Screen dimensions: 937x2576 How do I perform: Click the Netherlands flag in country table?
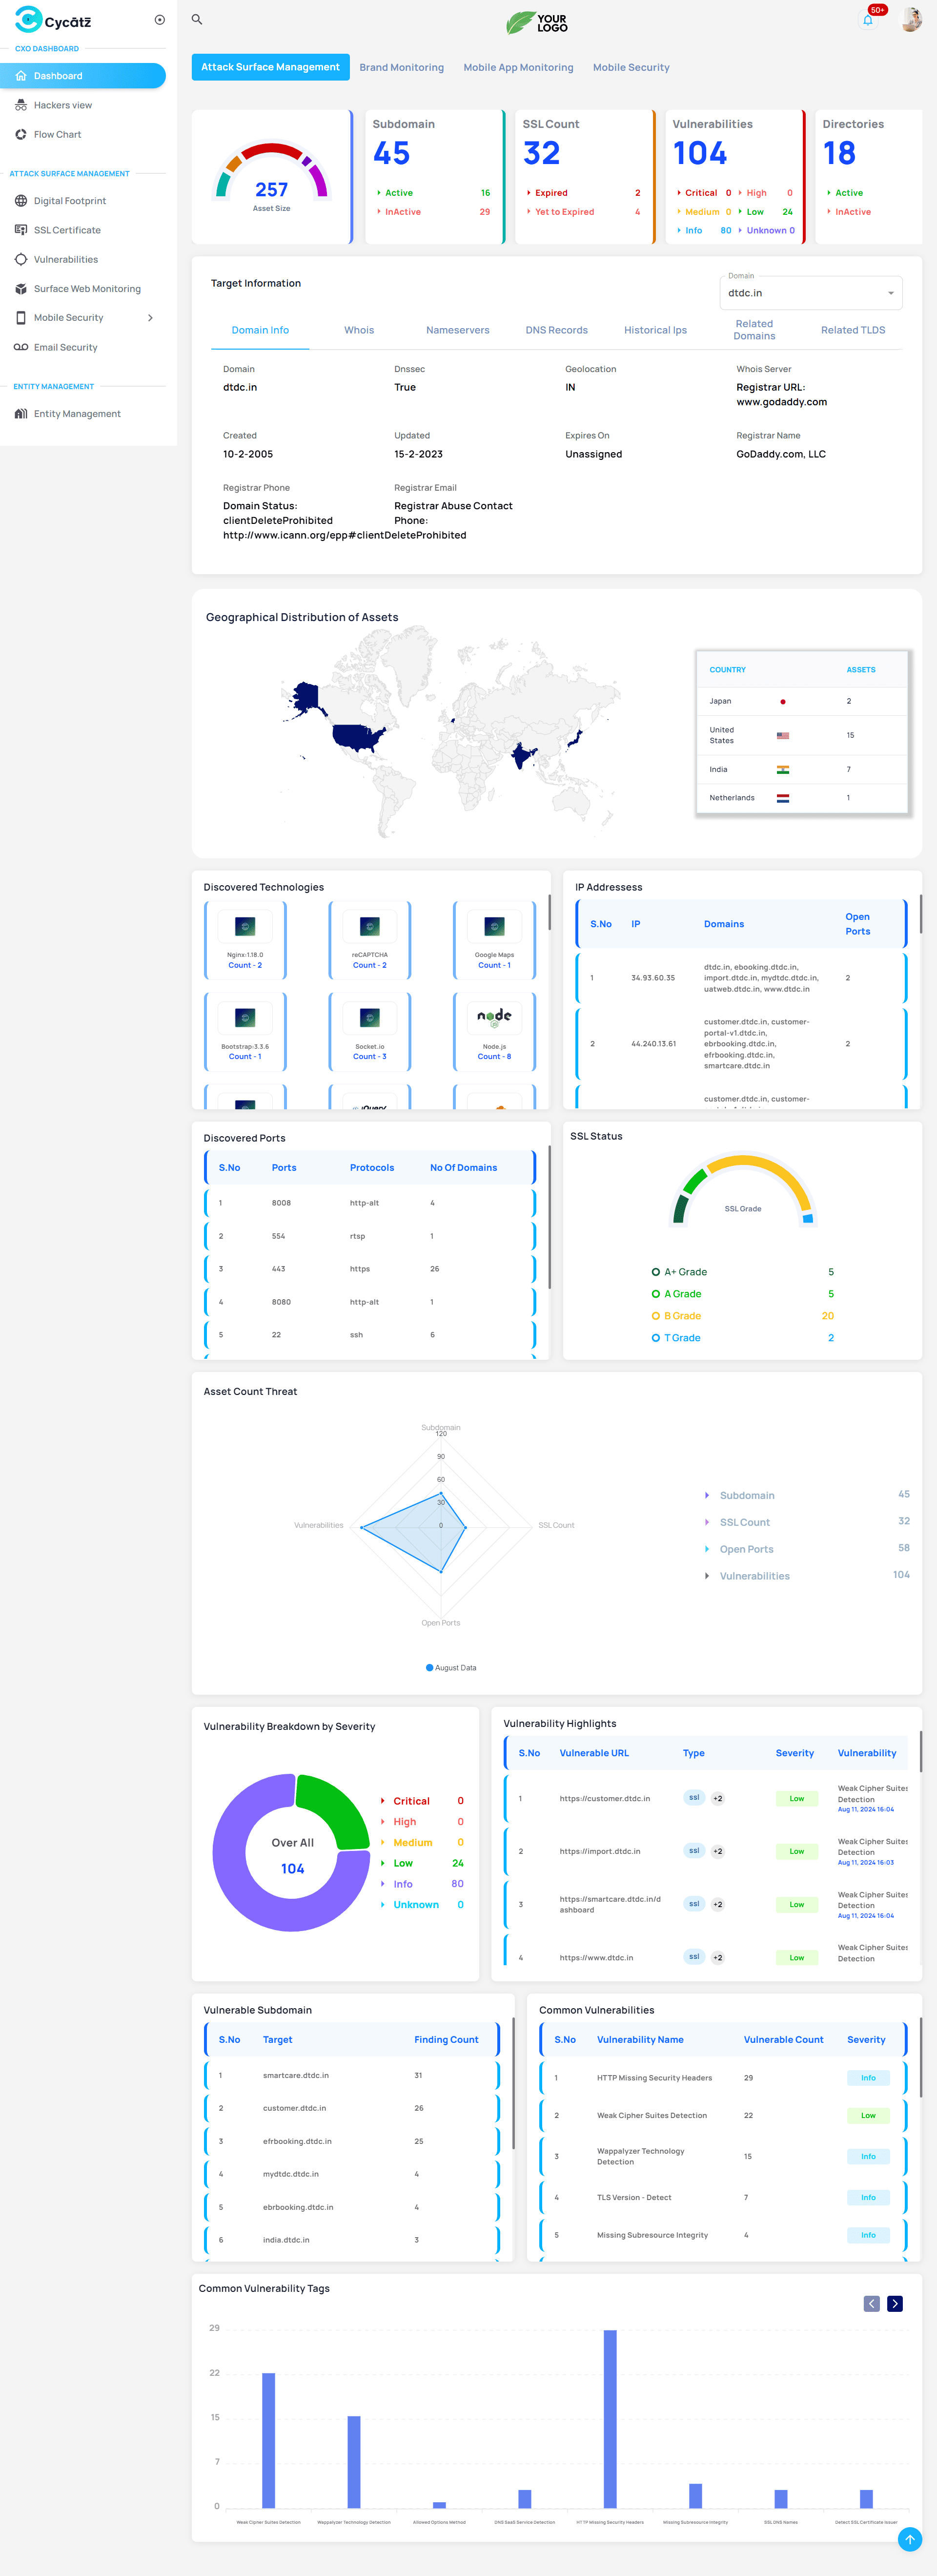pos(783,798)
